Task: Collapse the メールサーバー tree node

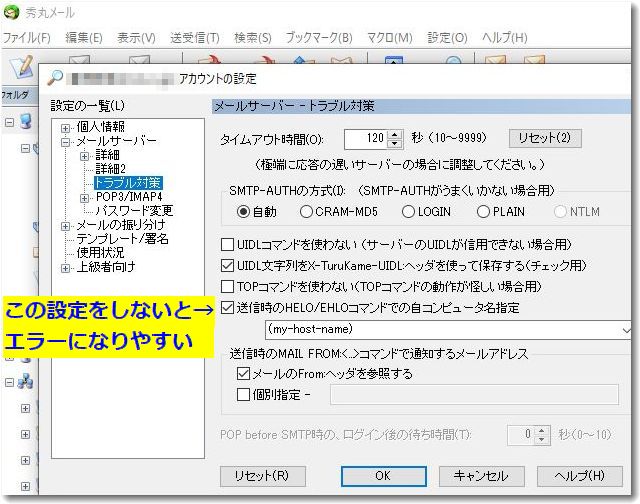Action: (65, 142)
